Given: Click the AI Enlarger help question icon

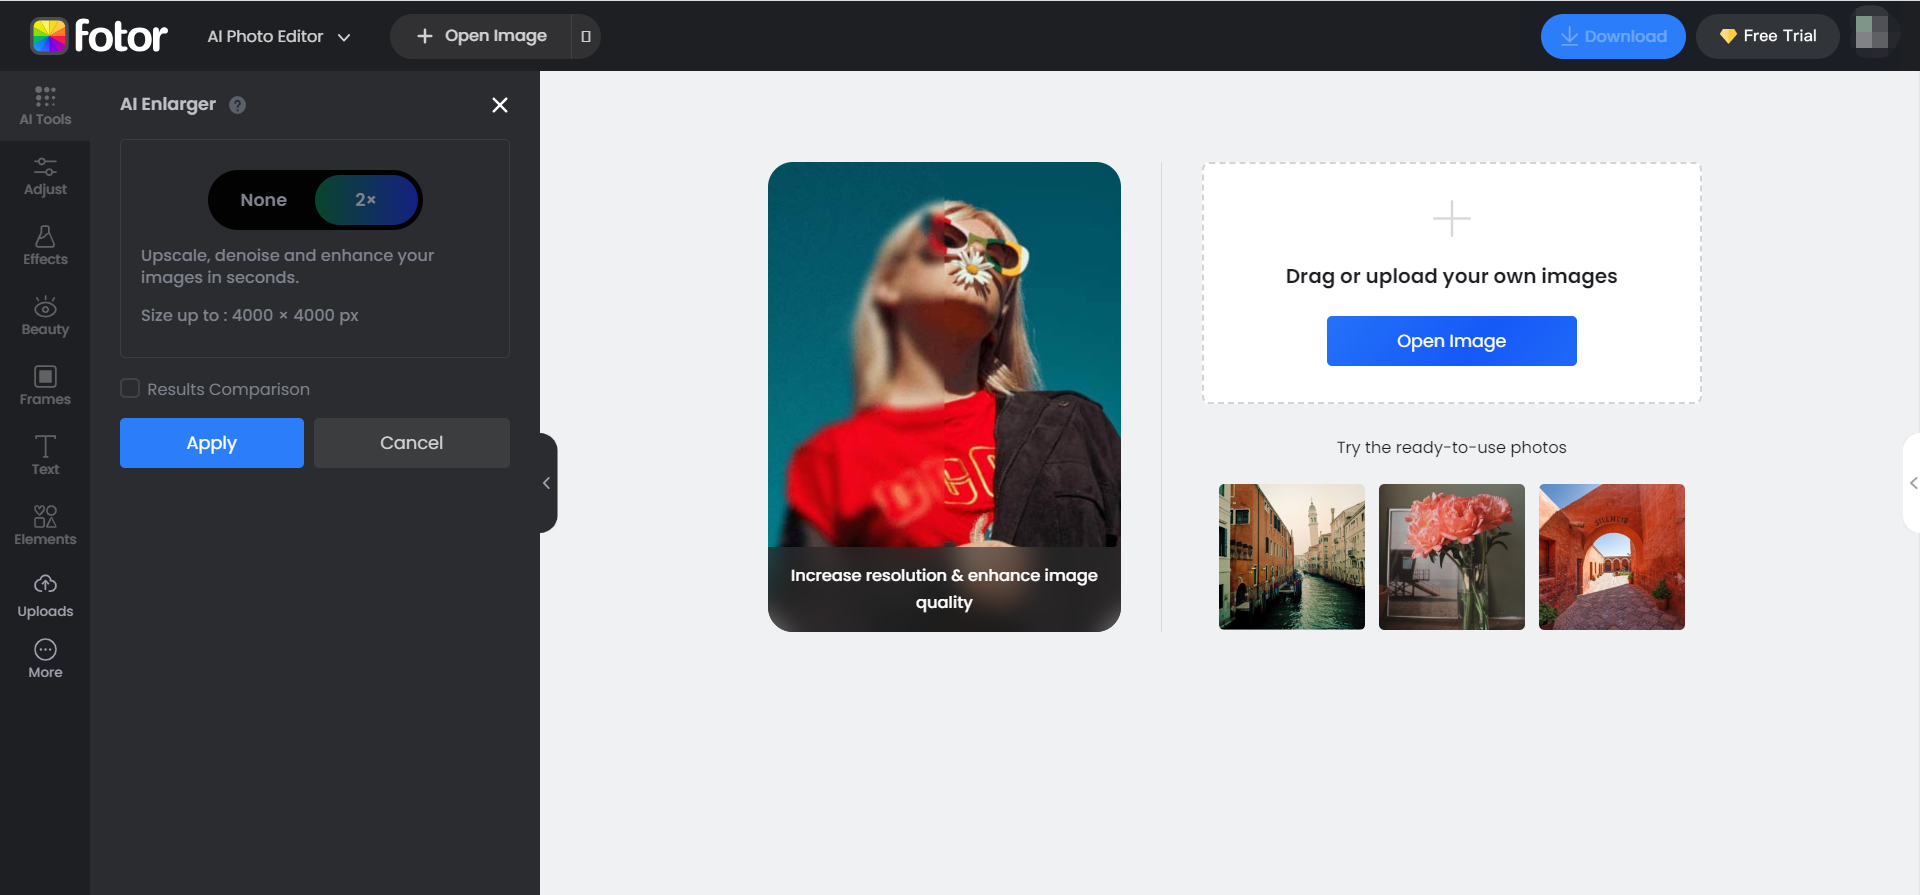Looking at the screenshot, I should (237, 105).
